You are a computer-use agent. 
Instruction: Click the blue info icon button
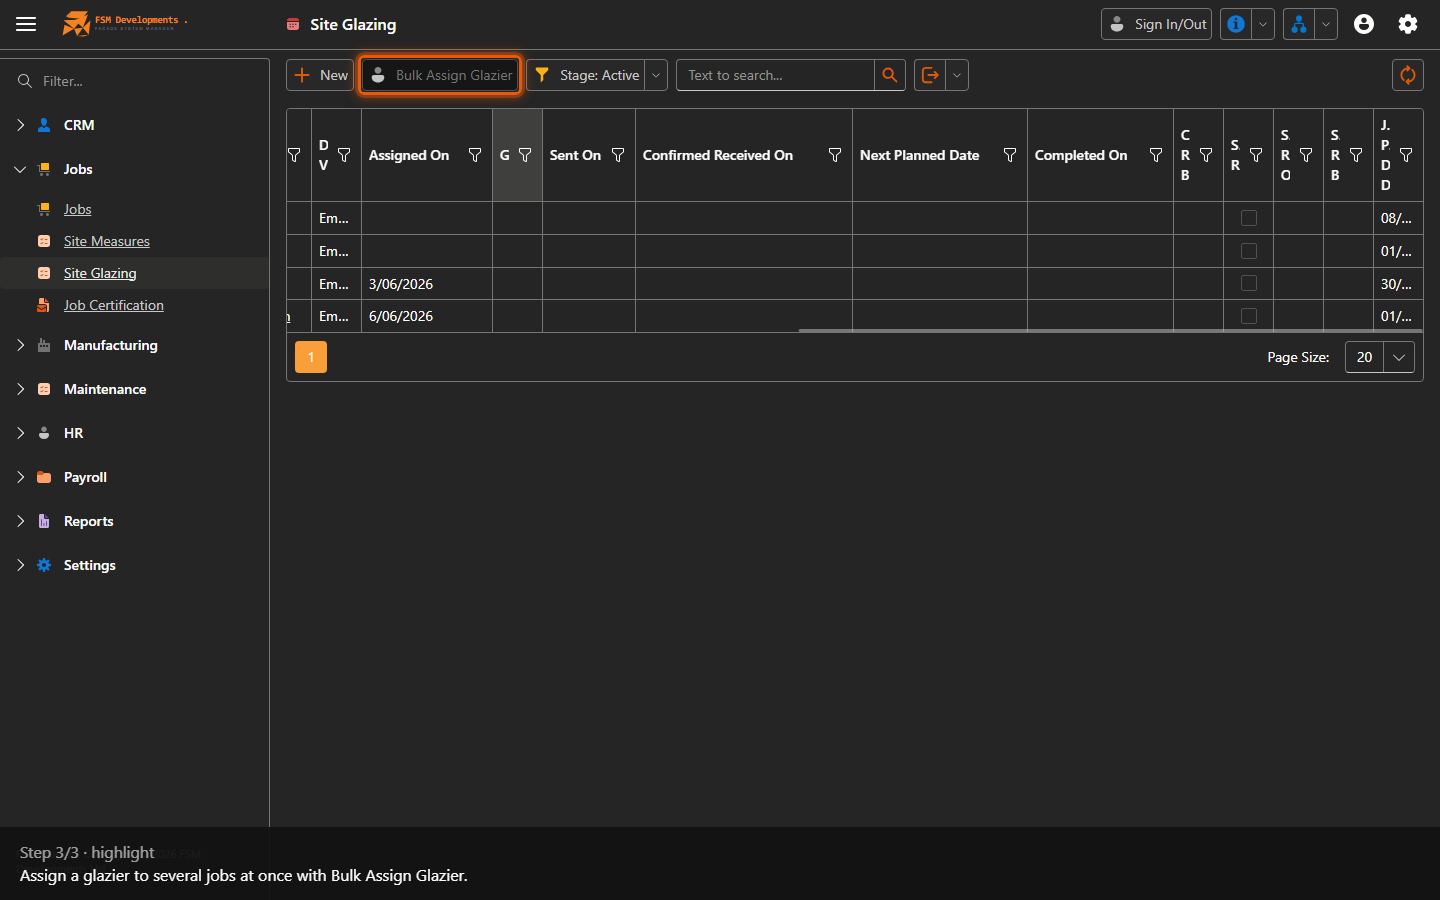tap(1236, 24)
